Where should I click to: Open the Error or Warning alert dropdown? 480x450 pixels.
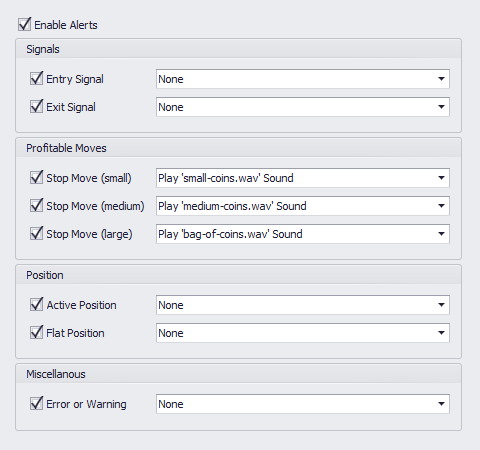coord(303,404)
